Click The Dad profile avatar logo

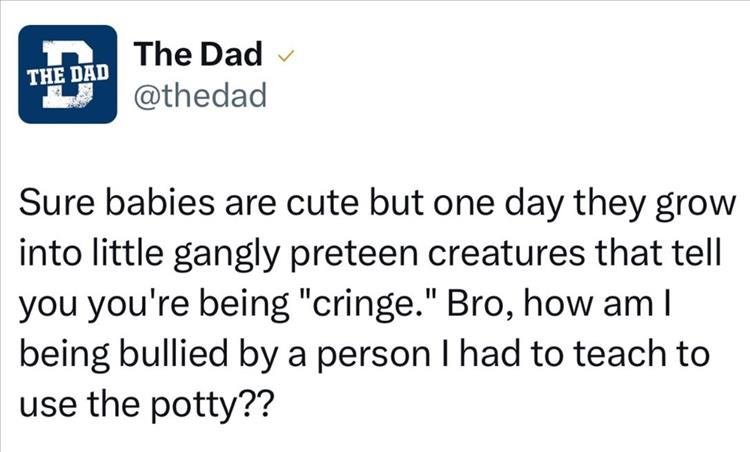68,74
